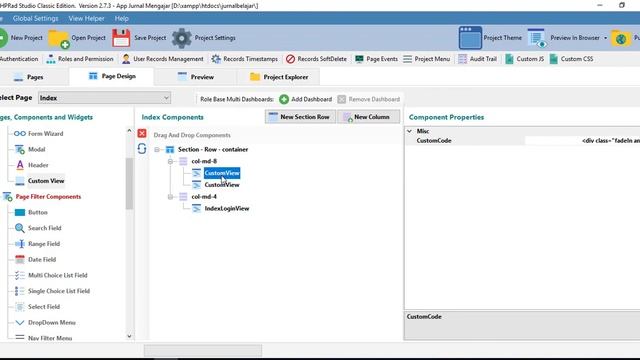Select the Search Field magnifier icon

20,228
